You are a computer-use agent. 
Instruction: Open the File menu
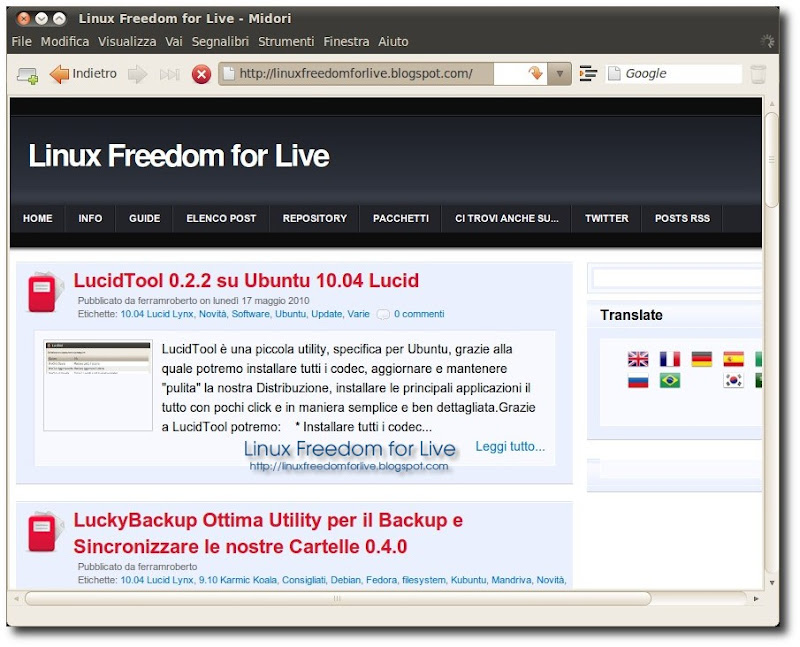click(21, 41)
